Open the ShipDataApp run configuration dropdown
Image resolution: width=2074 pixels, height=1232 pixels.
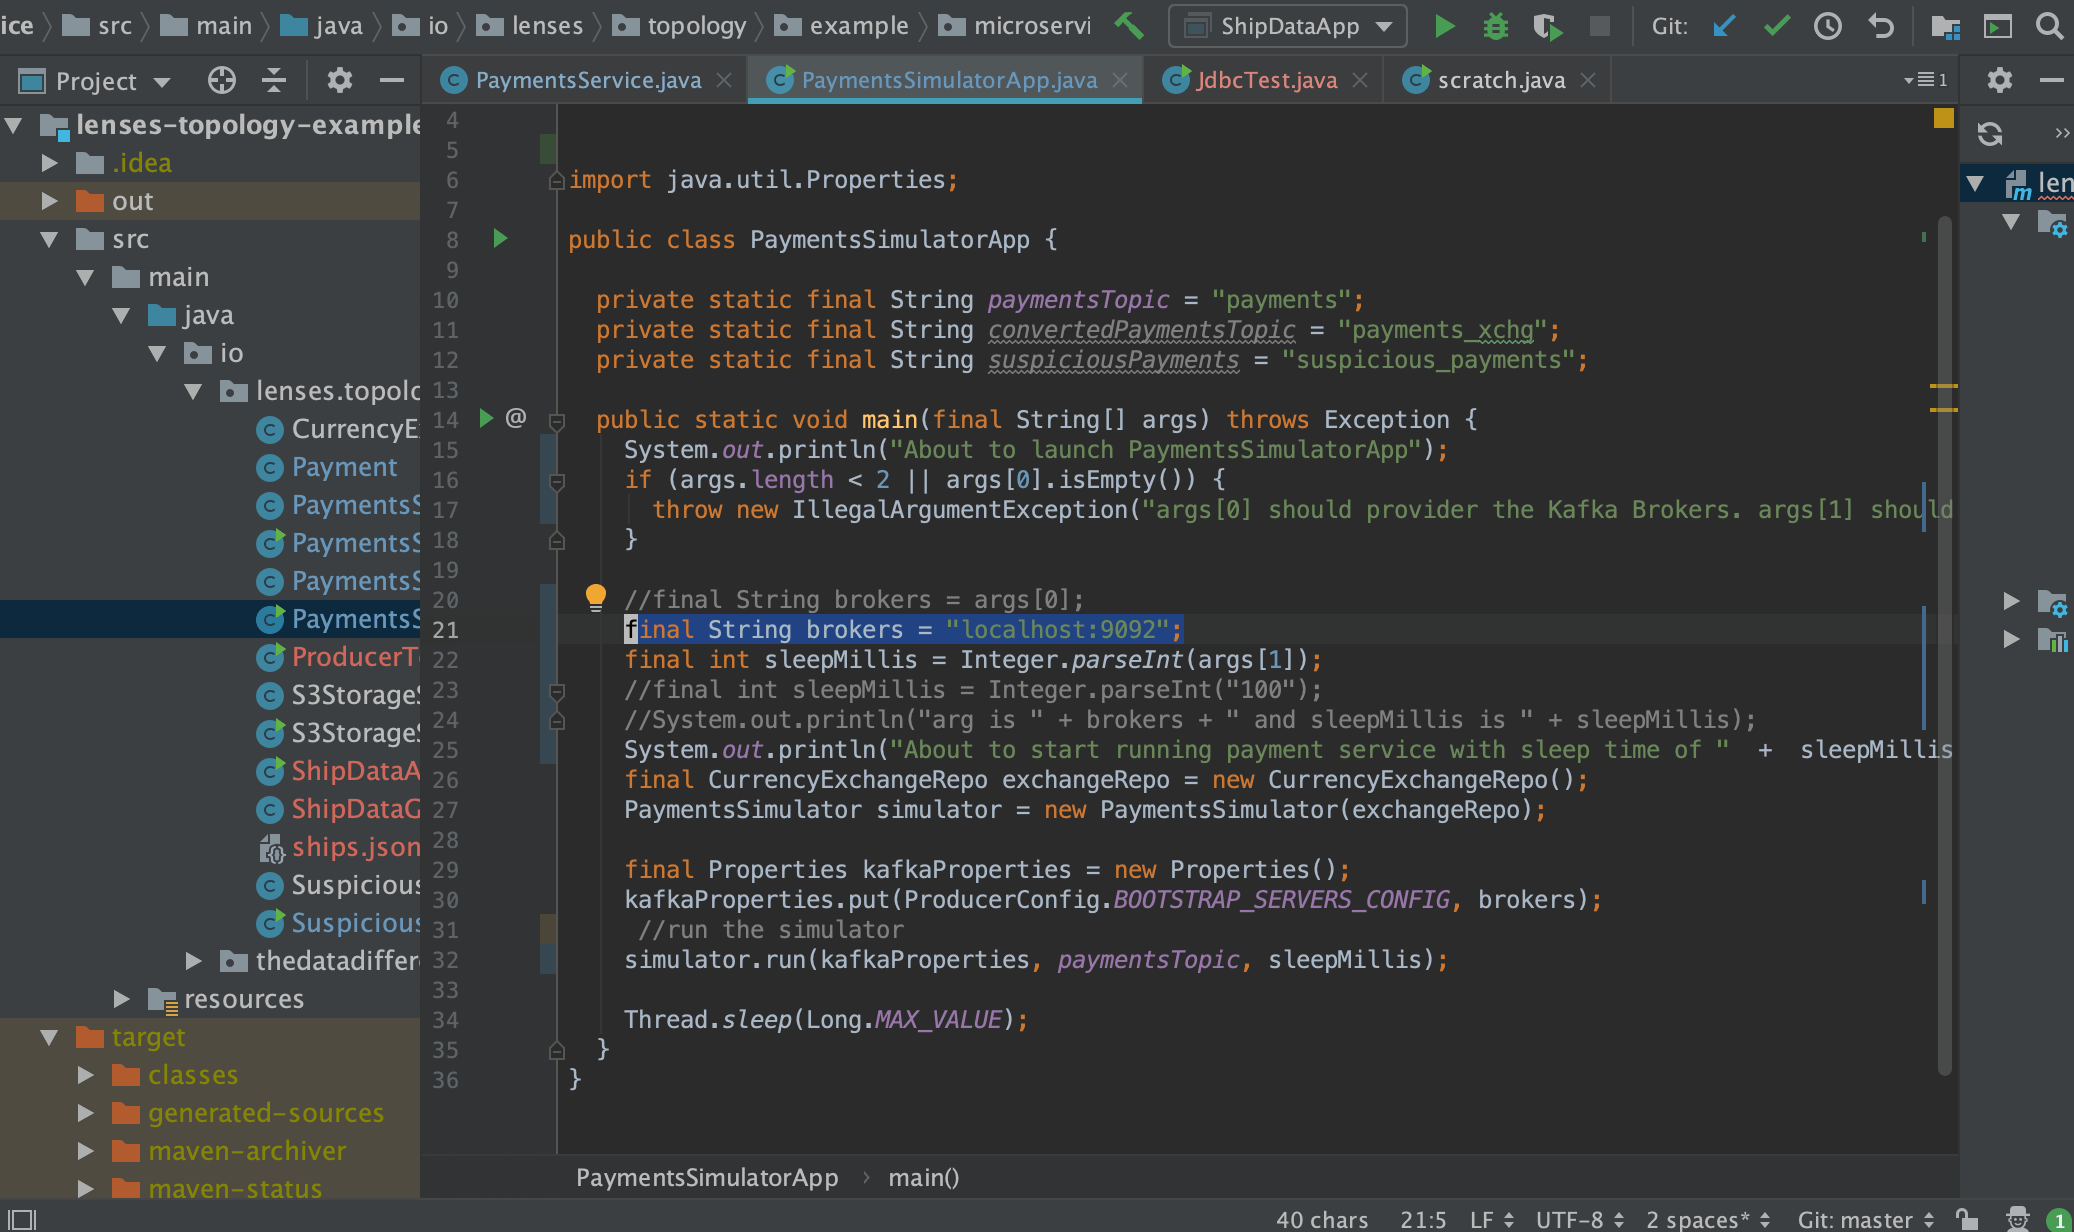(1288, 26)
